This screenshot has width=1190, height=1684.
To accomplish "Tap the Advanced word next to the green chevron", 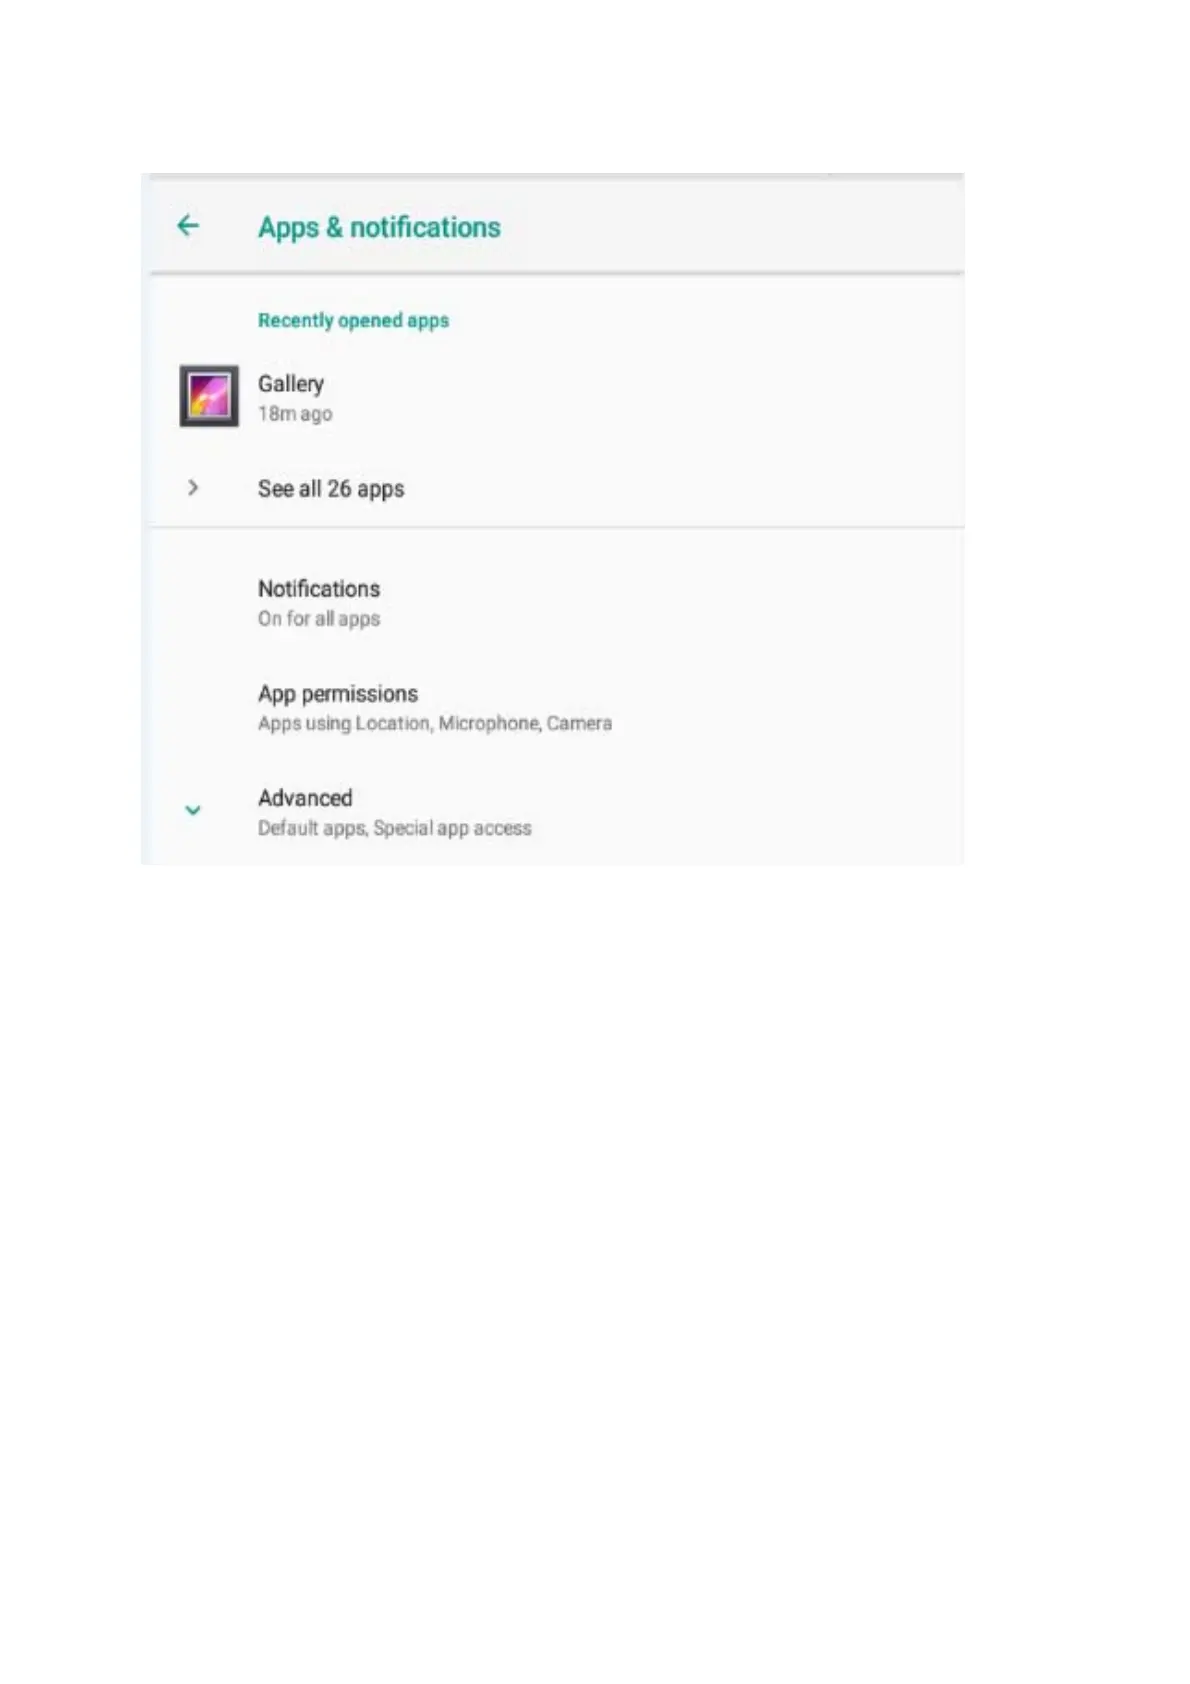I will (x=305, y=798).
